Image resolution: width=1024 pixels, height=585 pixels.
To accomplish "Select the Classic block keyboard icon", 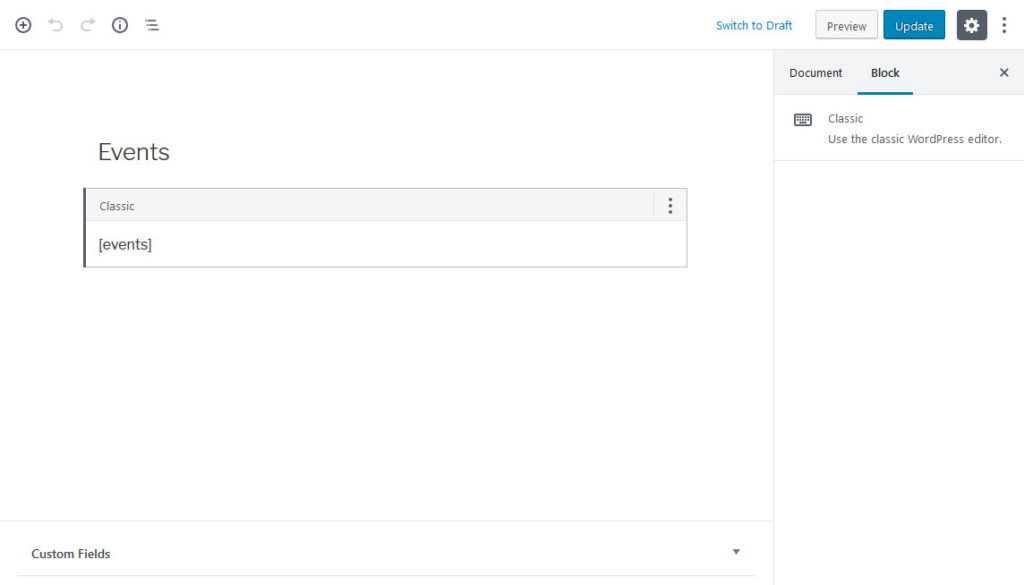I will coord(802,119).
